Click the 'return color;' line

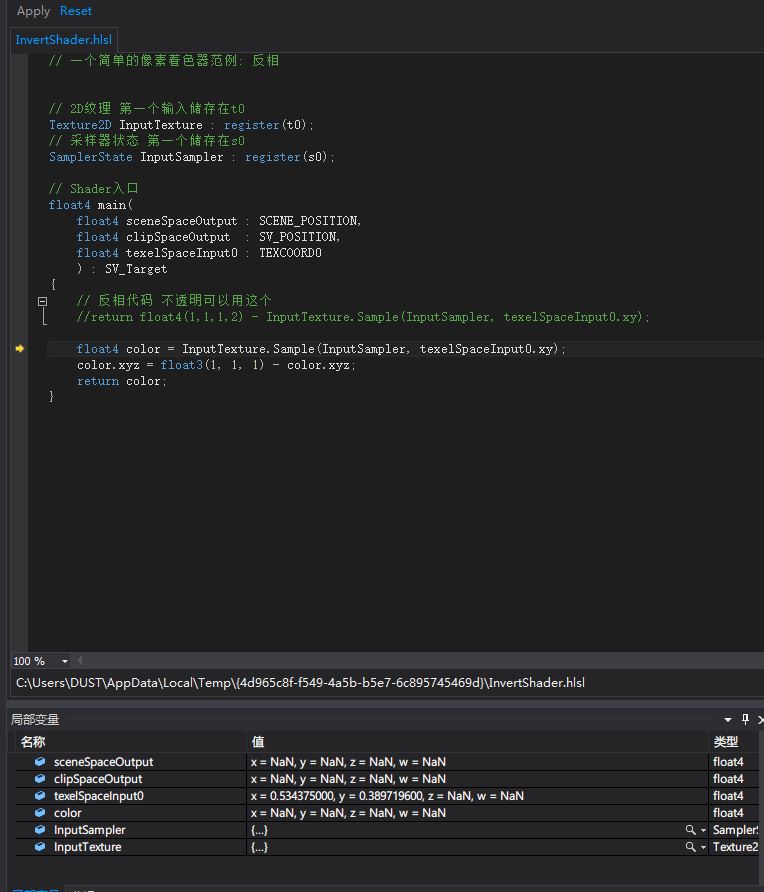(x=122, y=381)
